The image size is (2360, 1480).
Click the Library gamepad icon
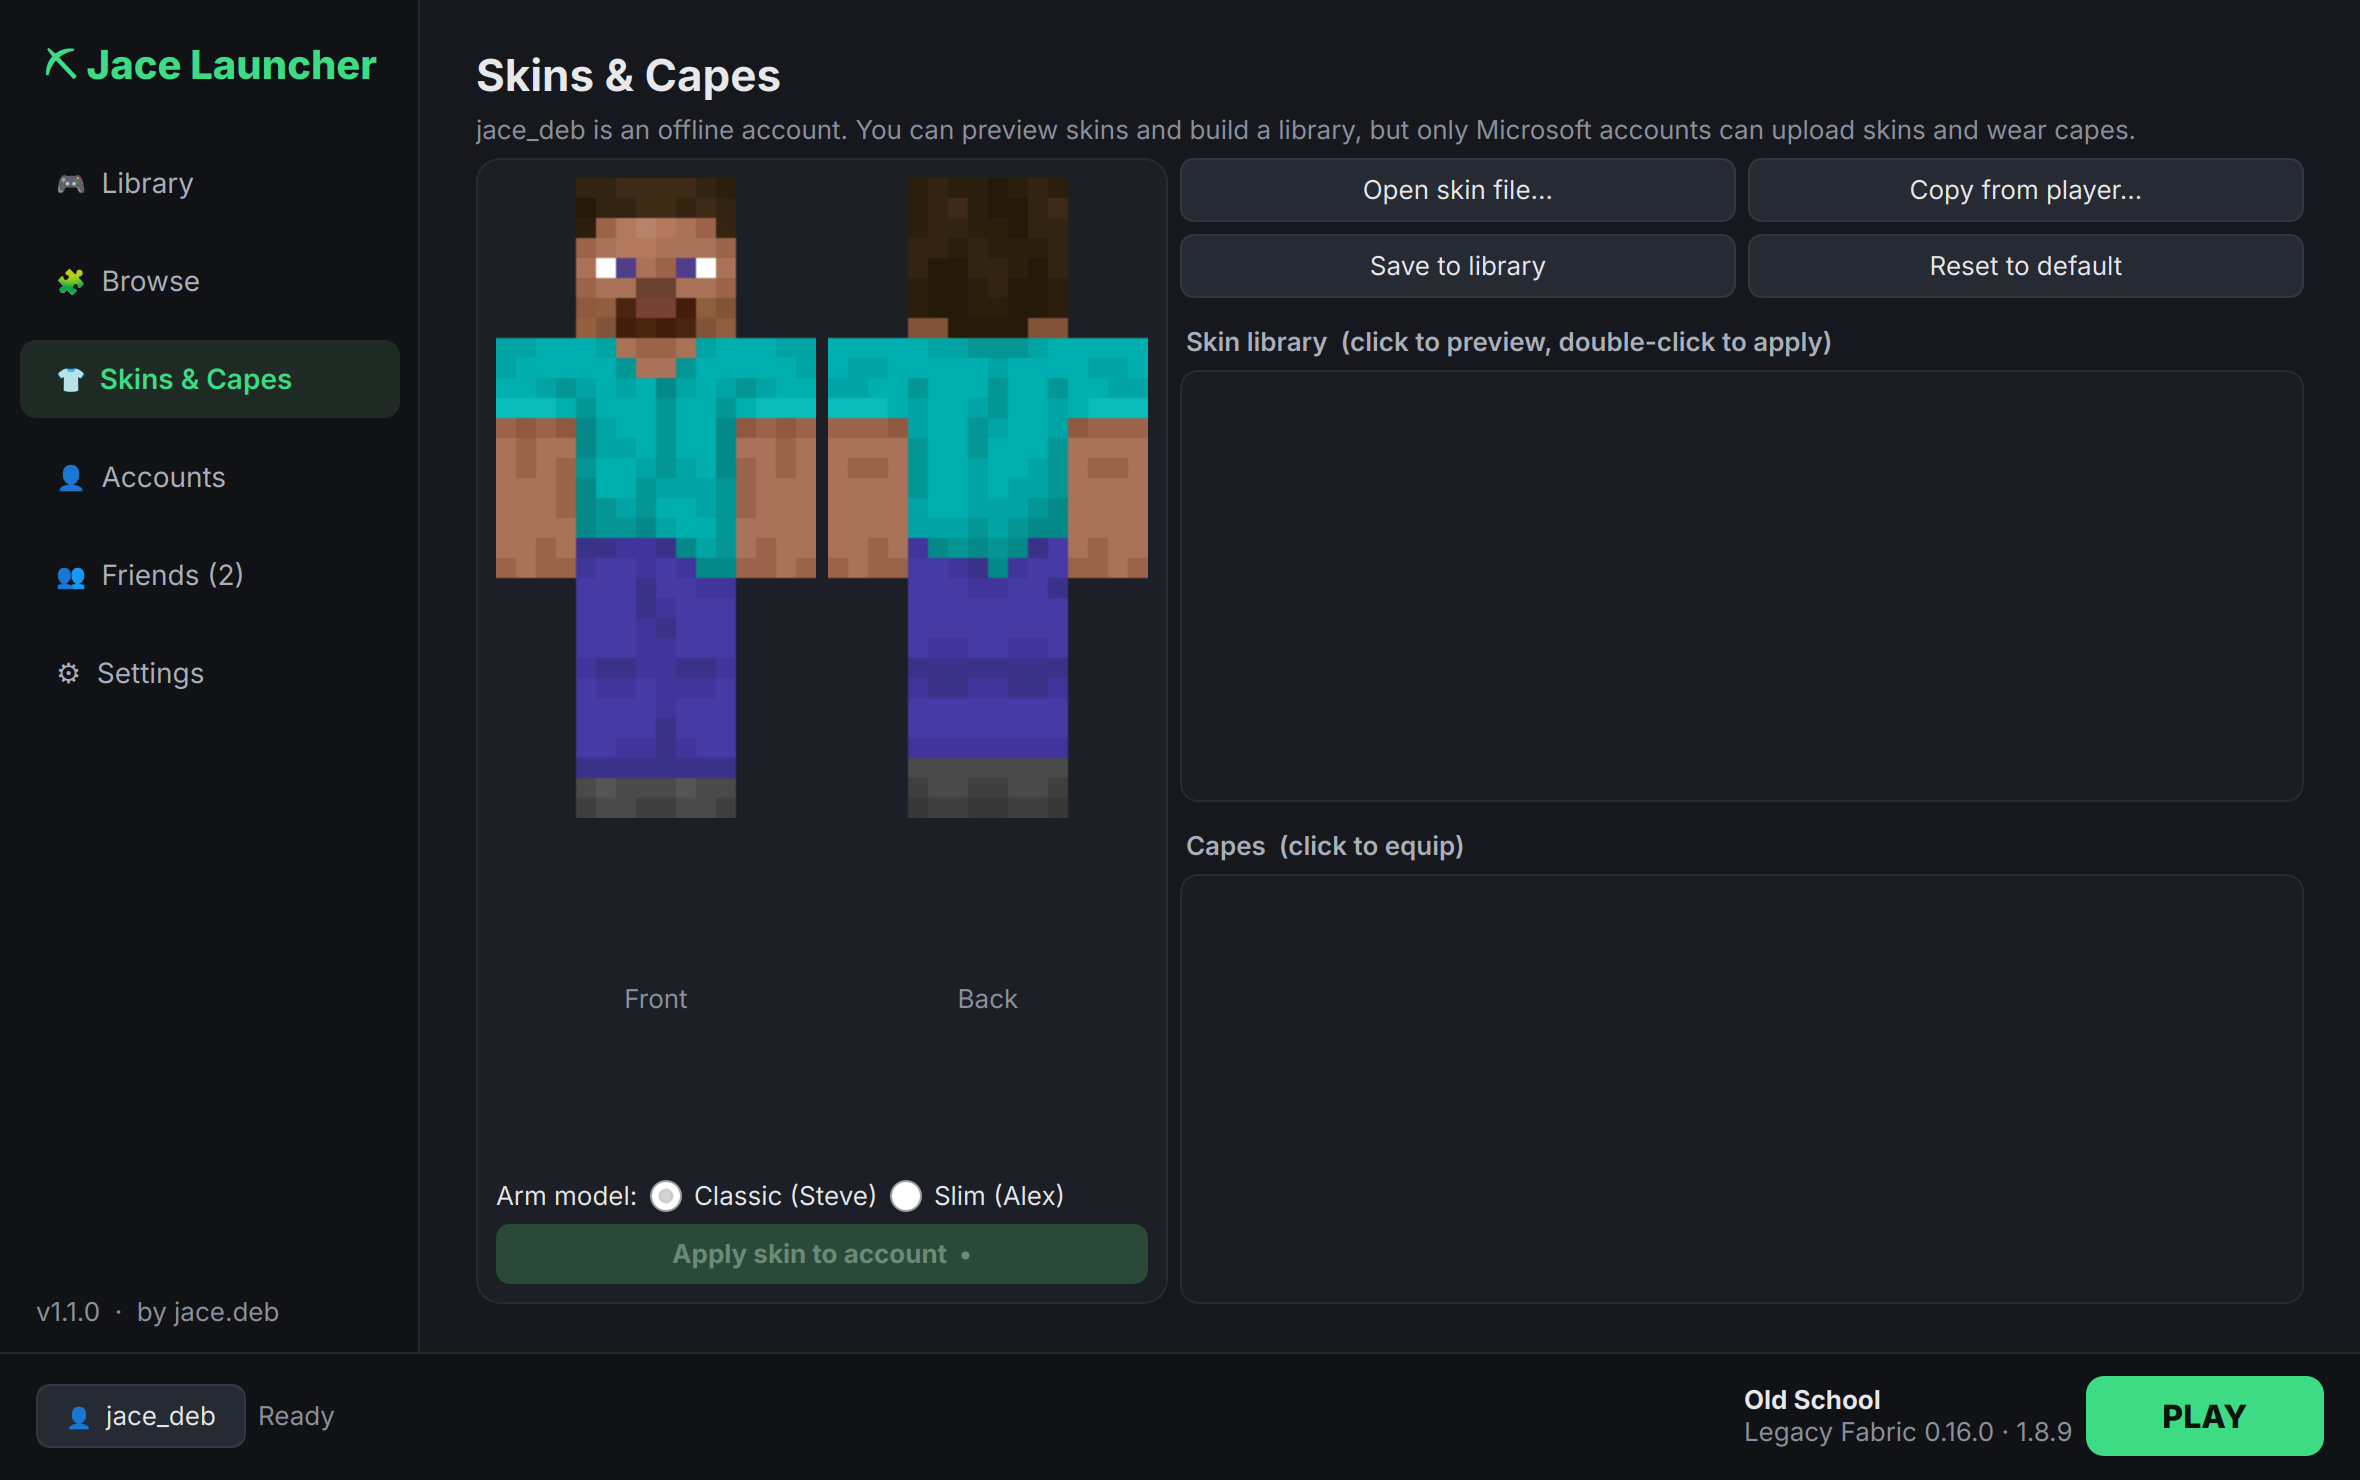coord(70,184)
